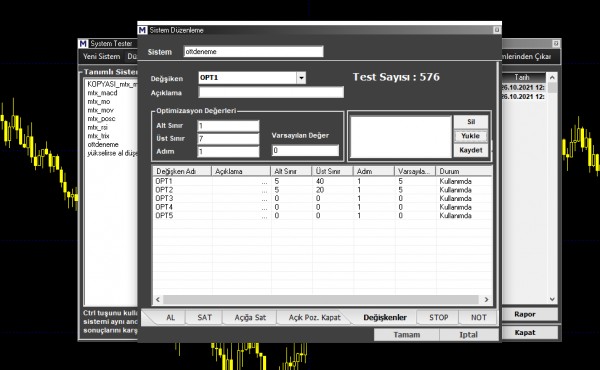The width and height of the screenshot is (600, 370).
Task: Click the Açıklama column header
Action: (241, 171)
